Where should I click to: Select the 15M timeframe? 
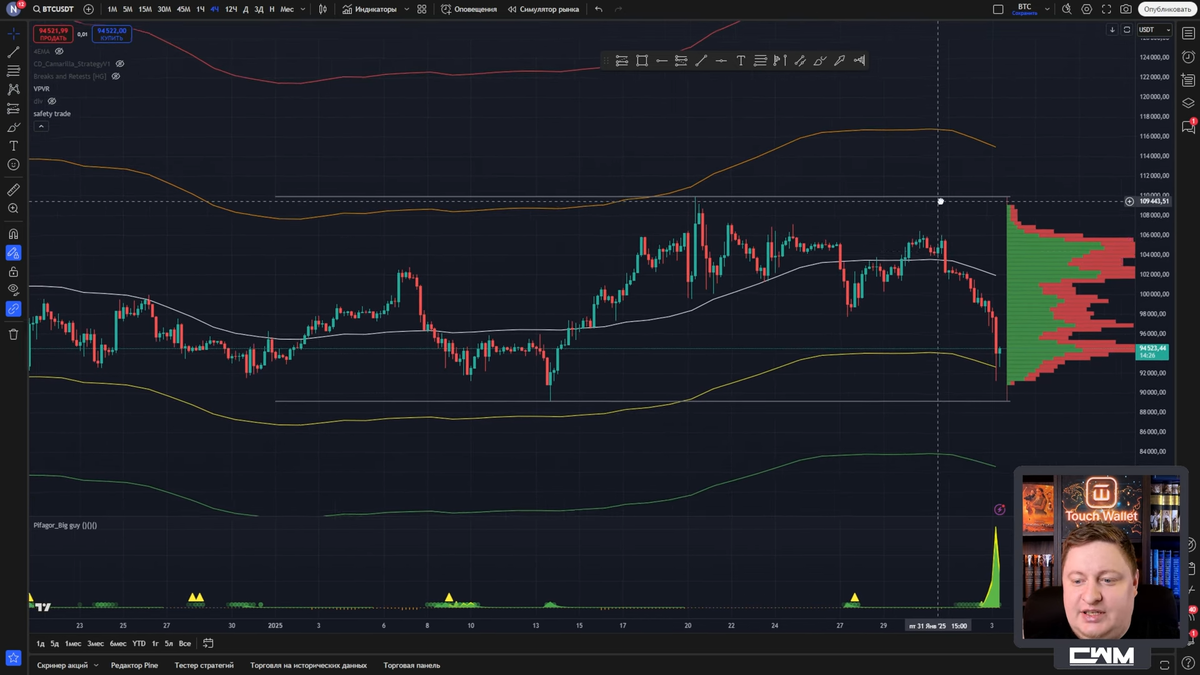coord(145,9)
